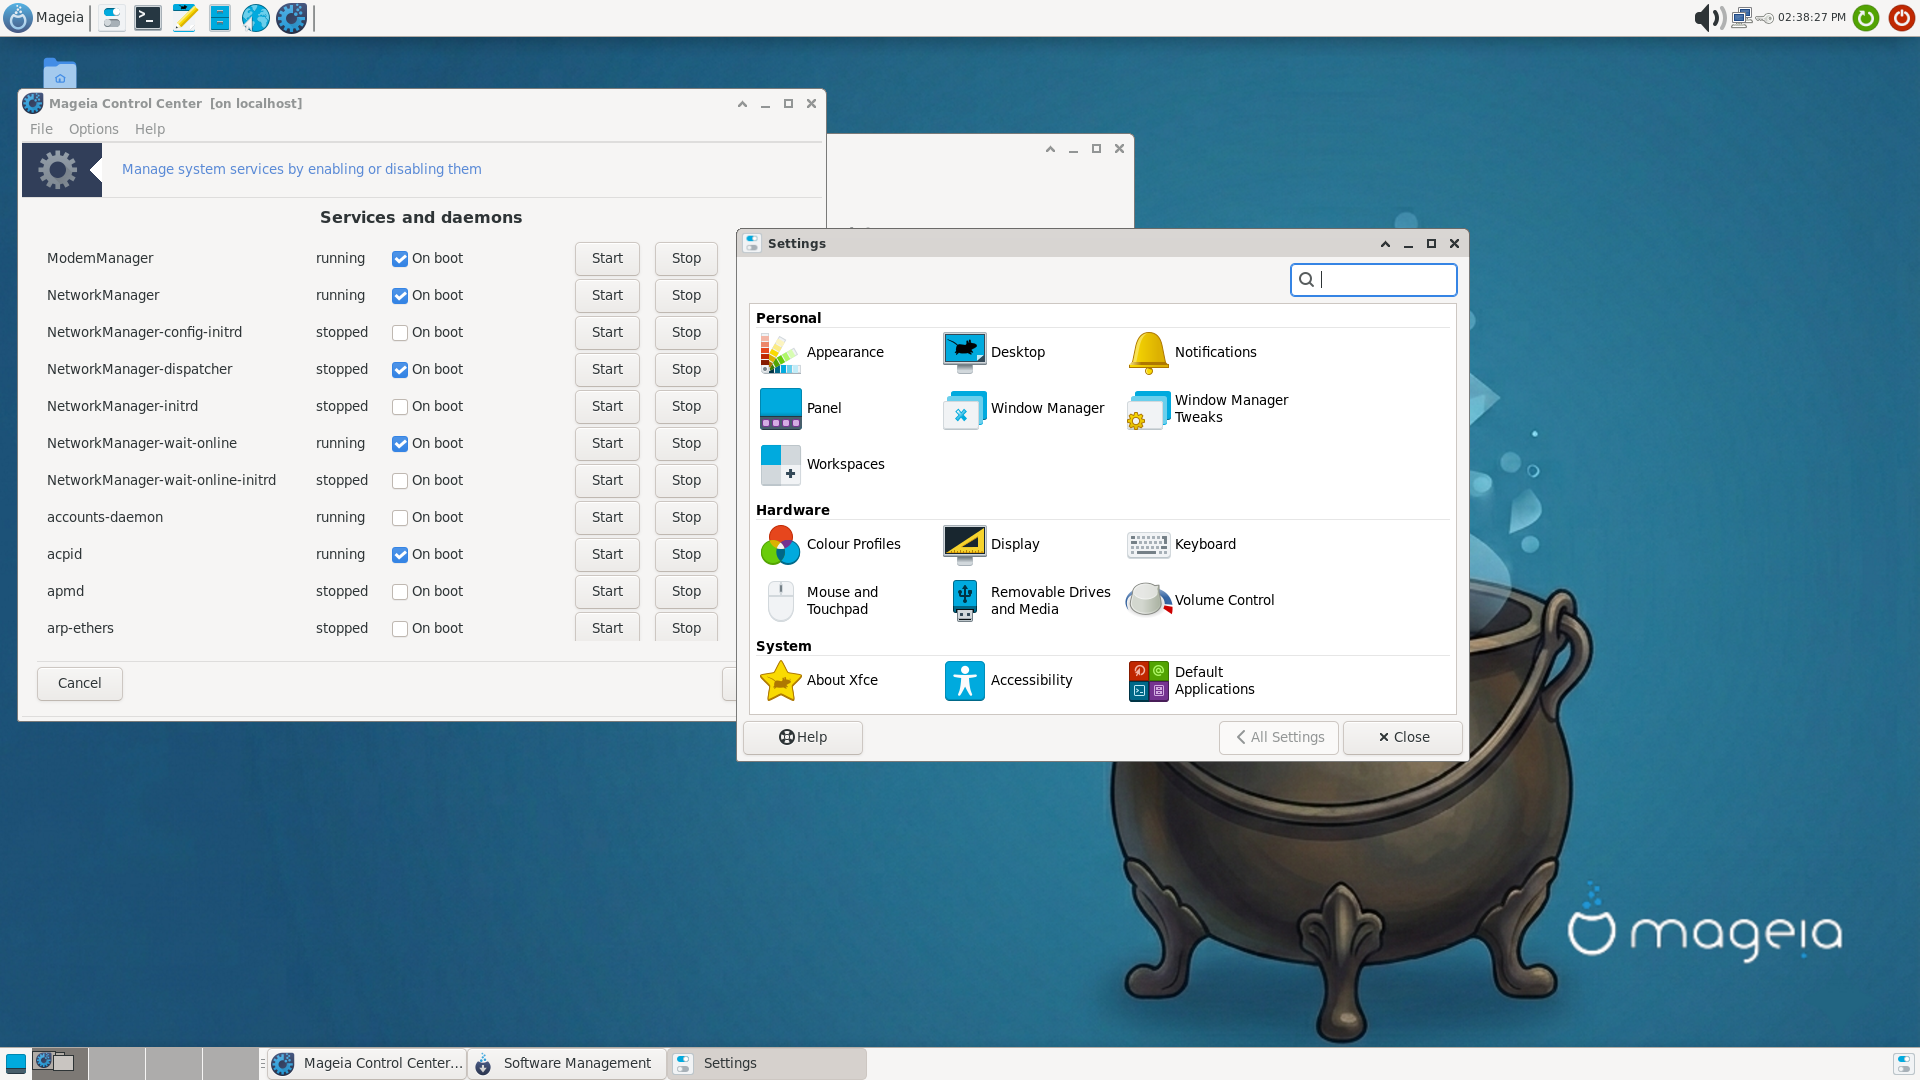The image size is (1920, 1080).
Task: Enable accounts-daemon on boot
Action: tap(400, 518)
